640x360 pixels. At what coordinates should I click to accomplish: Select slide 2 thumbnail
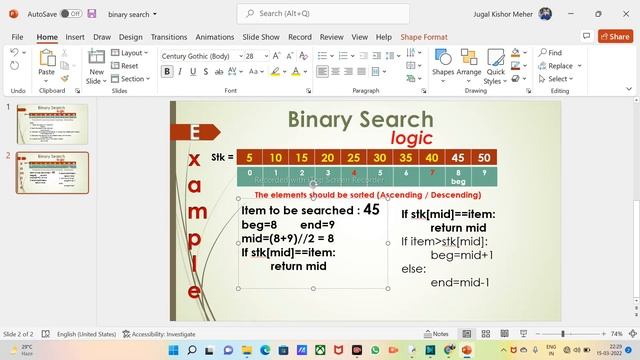[52, 173]
